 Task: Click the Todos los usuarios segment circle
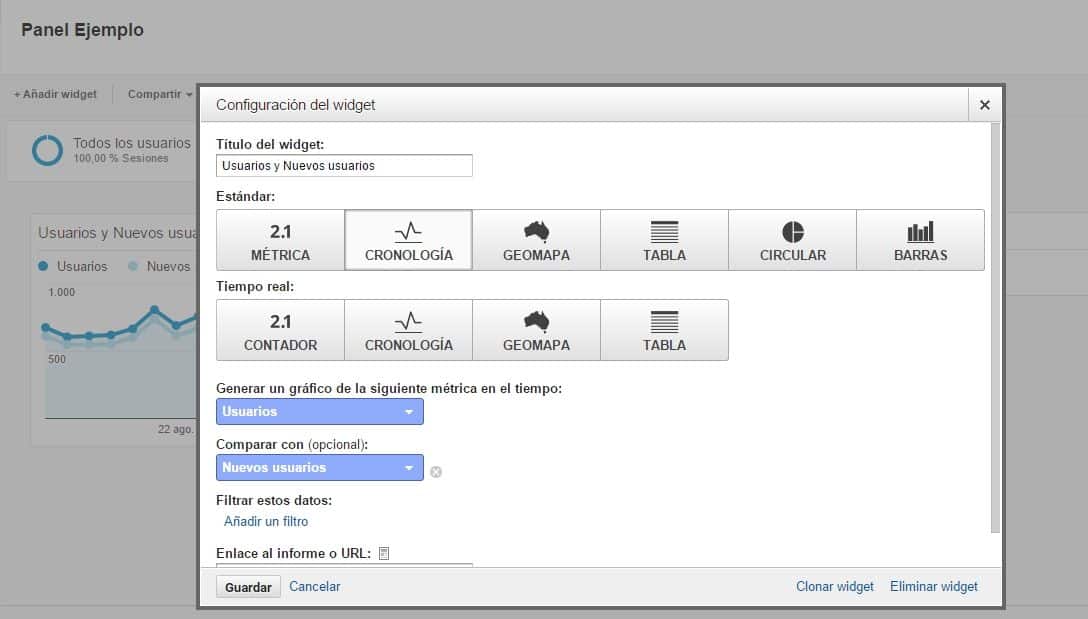(47, 150)
